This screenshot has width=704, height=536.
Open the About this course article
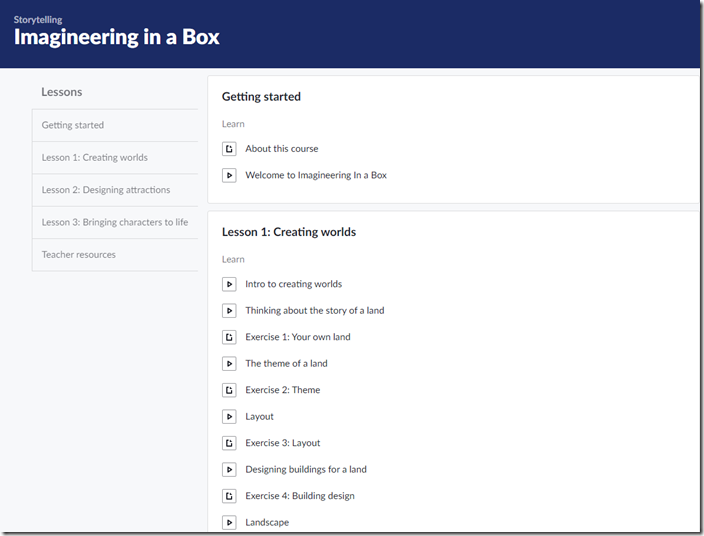tap(282, 149)
